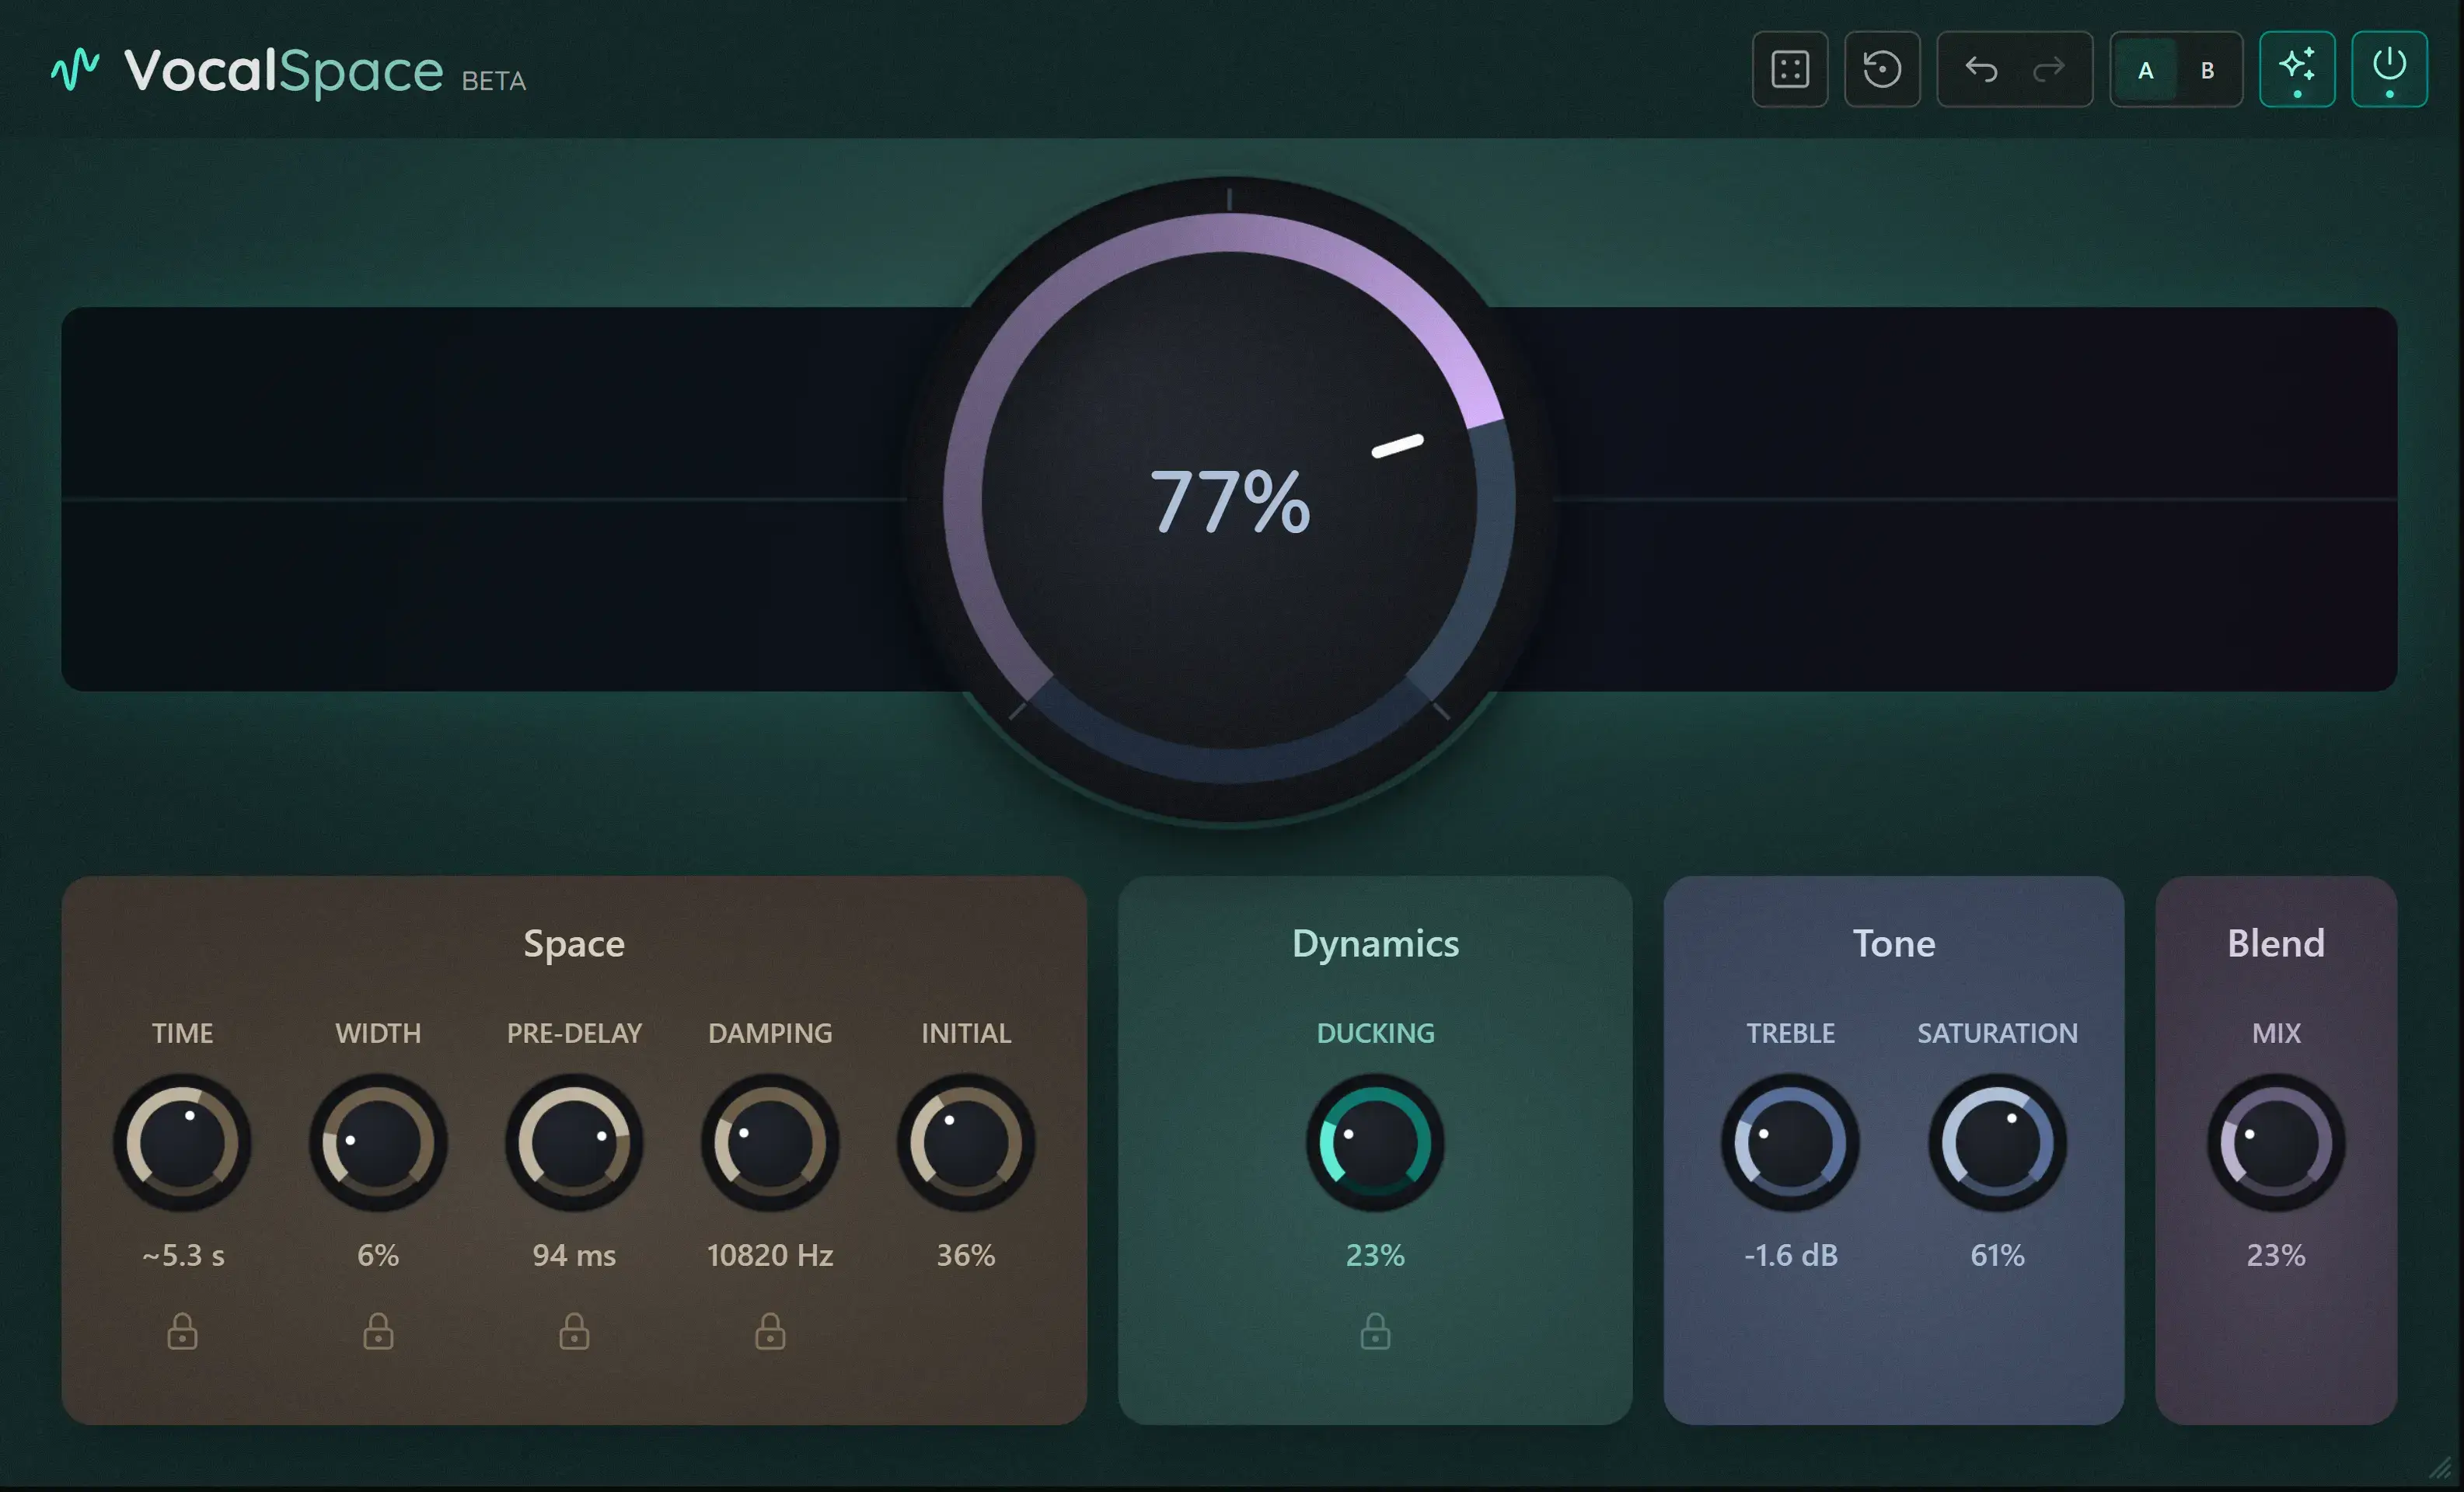This screenshot has width=2464, height=1492.
Task: Lock the TIME parameter
Action: [x=182, y=1331]
